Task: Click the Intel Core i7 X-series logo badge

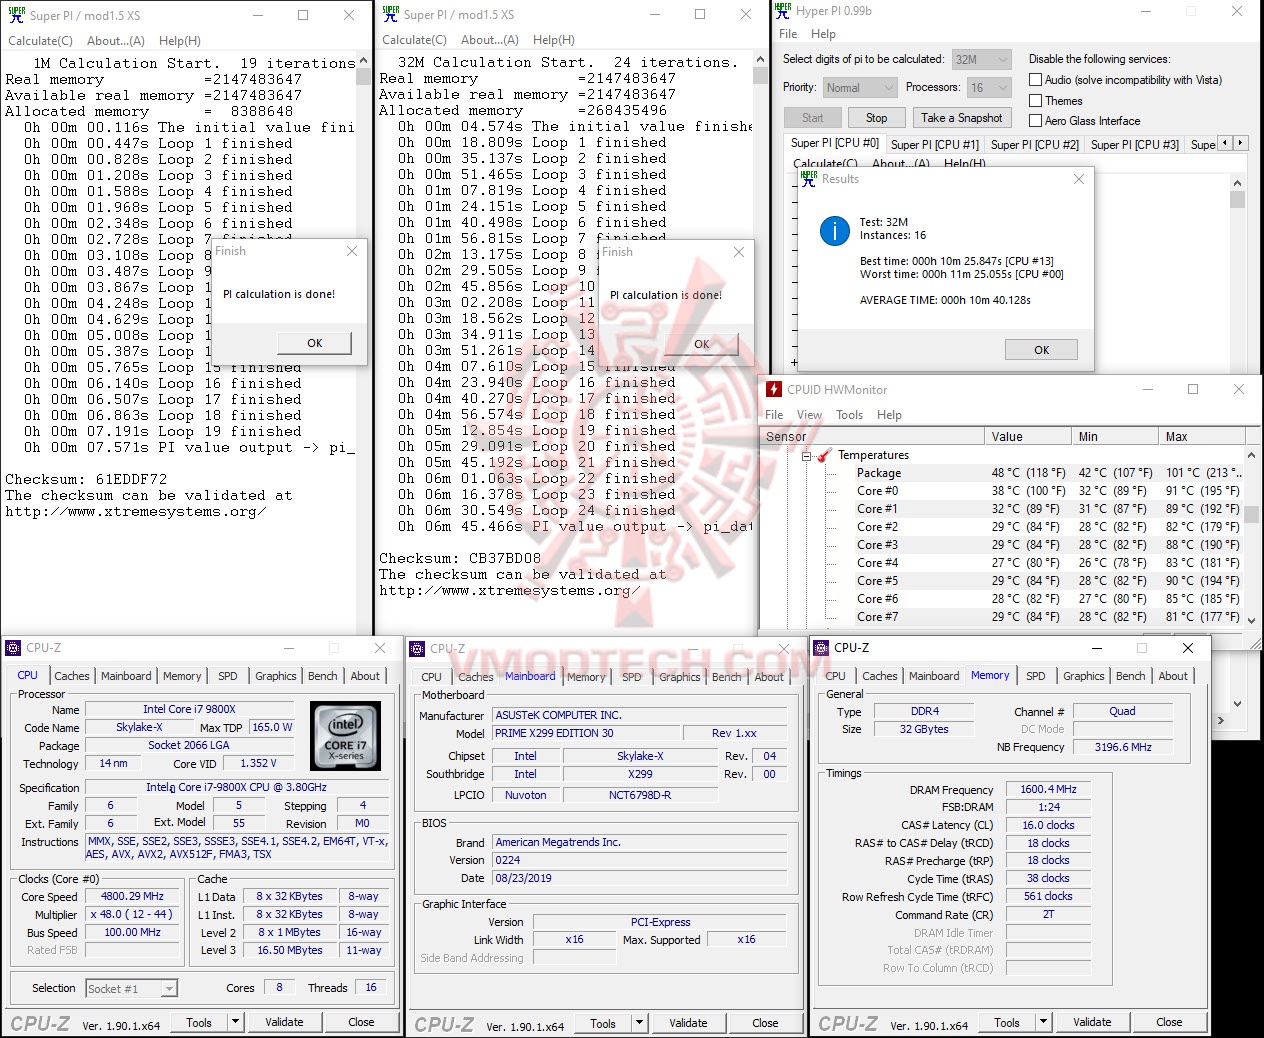Action: click(345, 737)
